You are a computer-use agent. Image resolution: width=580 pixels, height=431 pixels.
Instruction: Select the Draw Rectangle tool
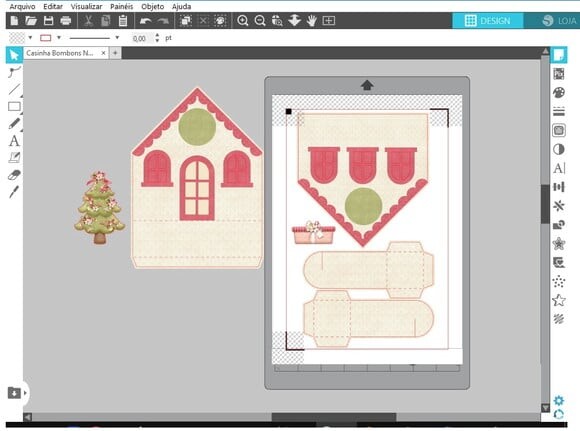pos(14,107)
